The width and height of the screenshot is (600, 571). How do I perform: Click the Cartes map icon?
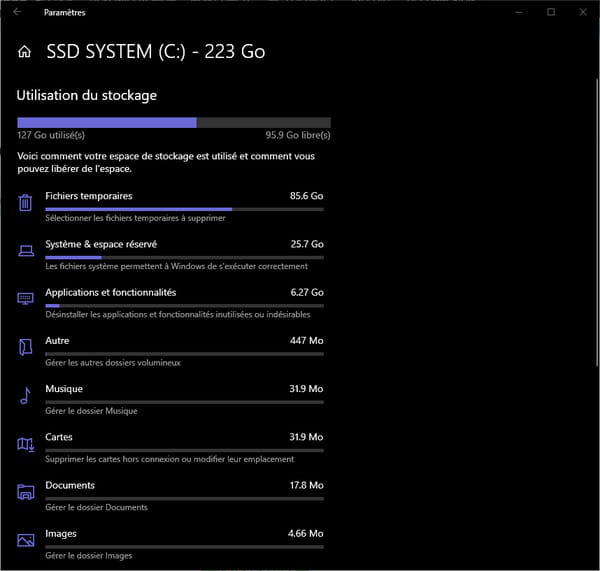pyautogui.click(x=26, y=444)
